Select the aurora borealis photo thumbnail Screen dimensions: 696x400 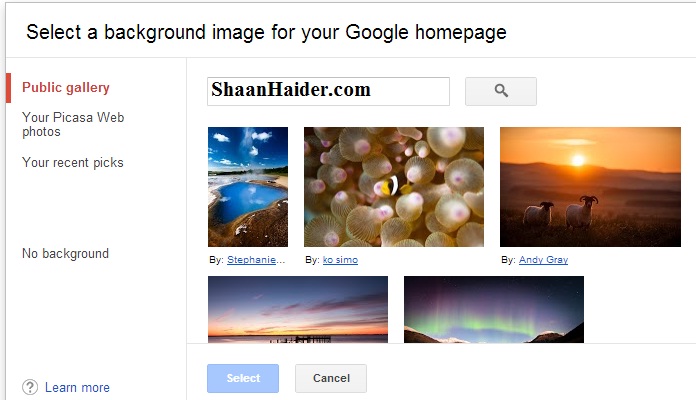coord(494,309)
